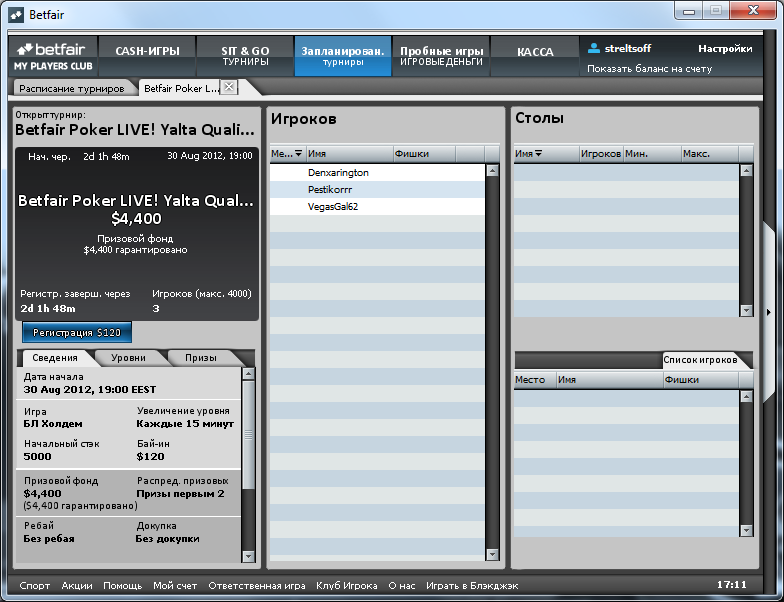Open Настройки settings
Viewport: 784px width, 602px height.
[725, 48]
